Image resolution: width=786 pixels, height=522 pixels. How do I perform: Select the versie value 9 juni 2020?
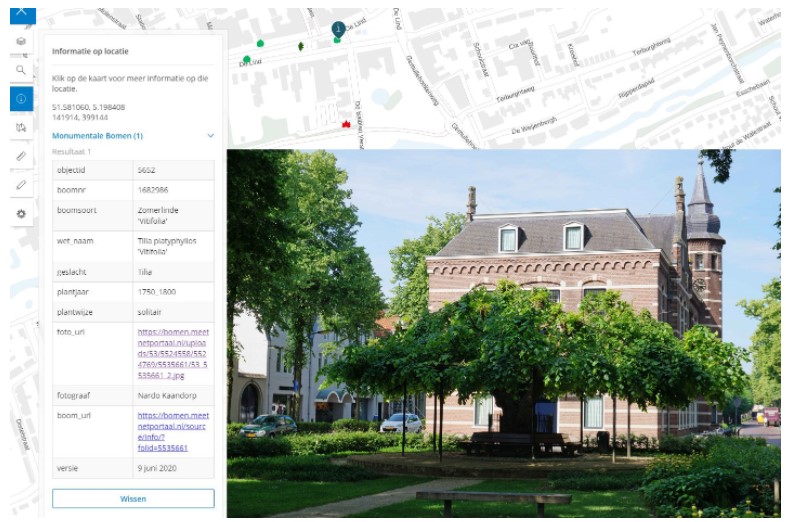(157, 468)
